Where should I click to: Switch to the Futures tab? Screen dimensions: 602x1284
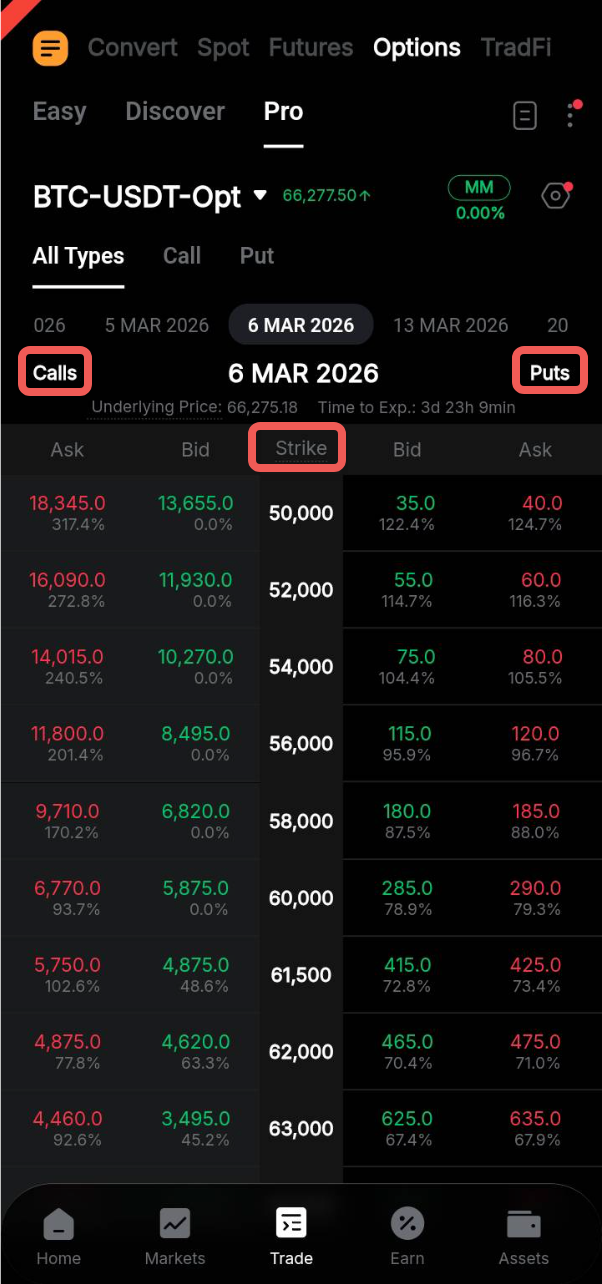pyautogui.click(x=311, y=48)
